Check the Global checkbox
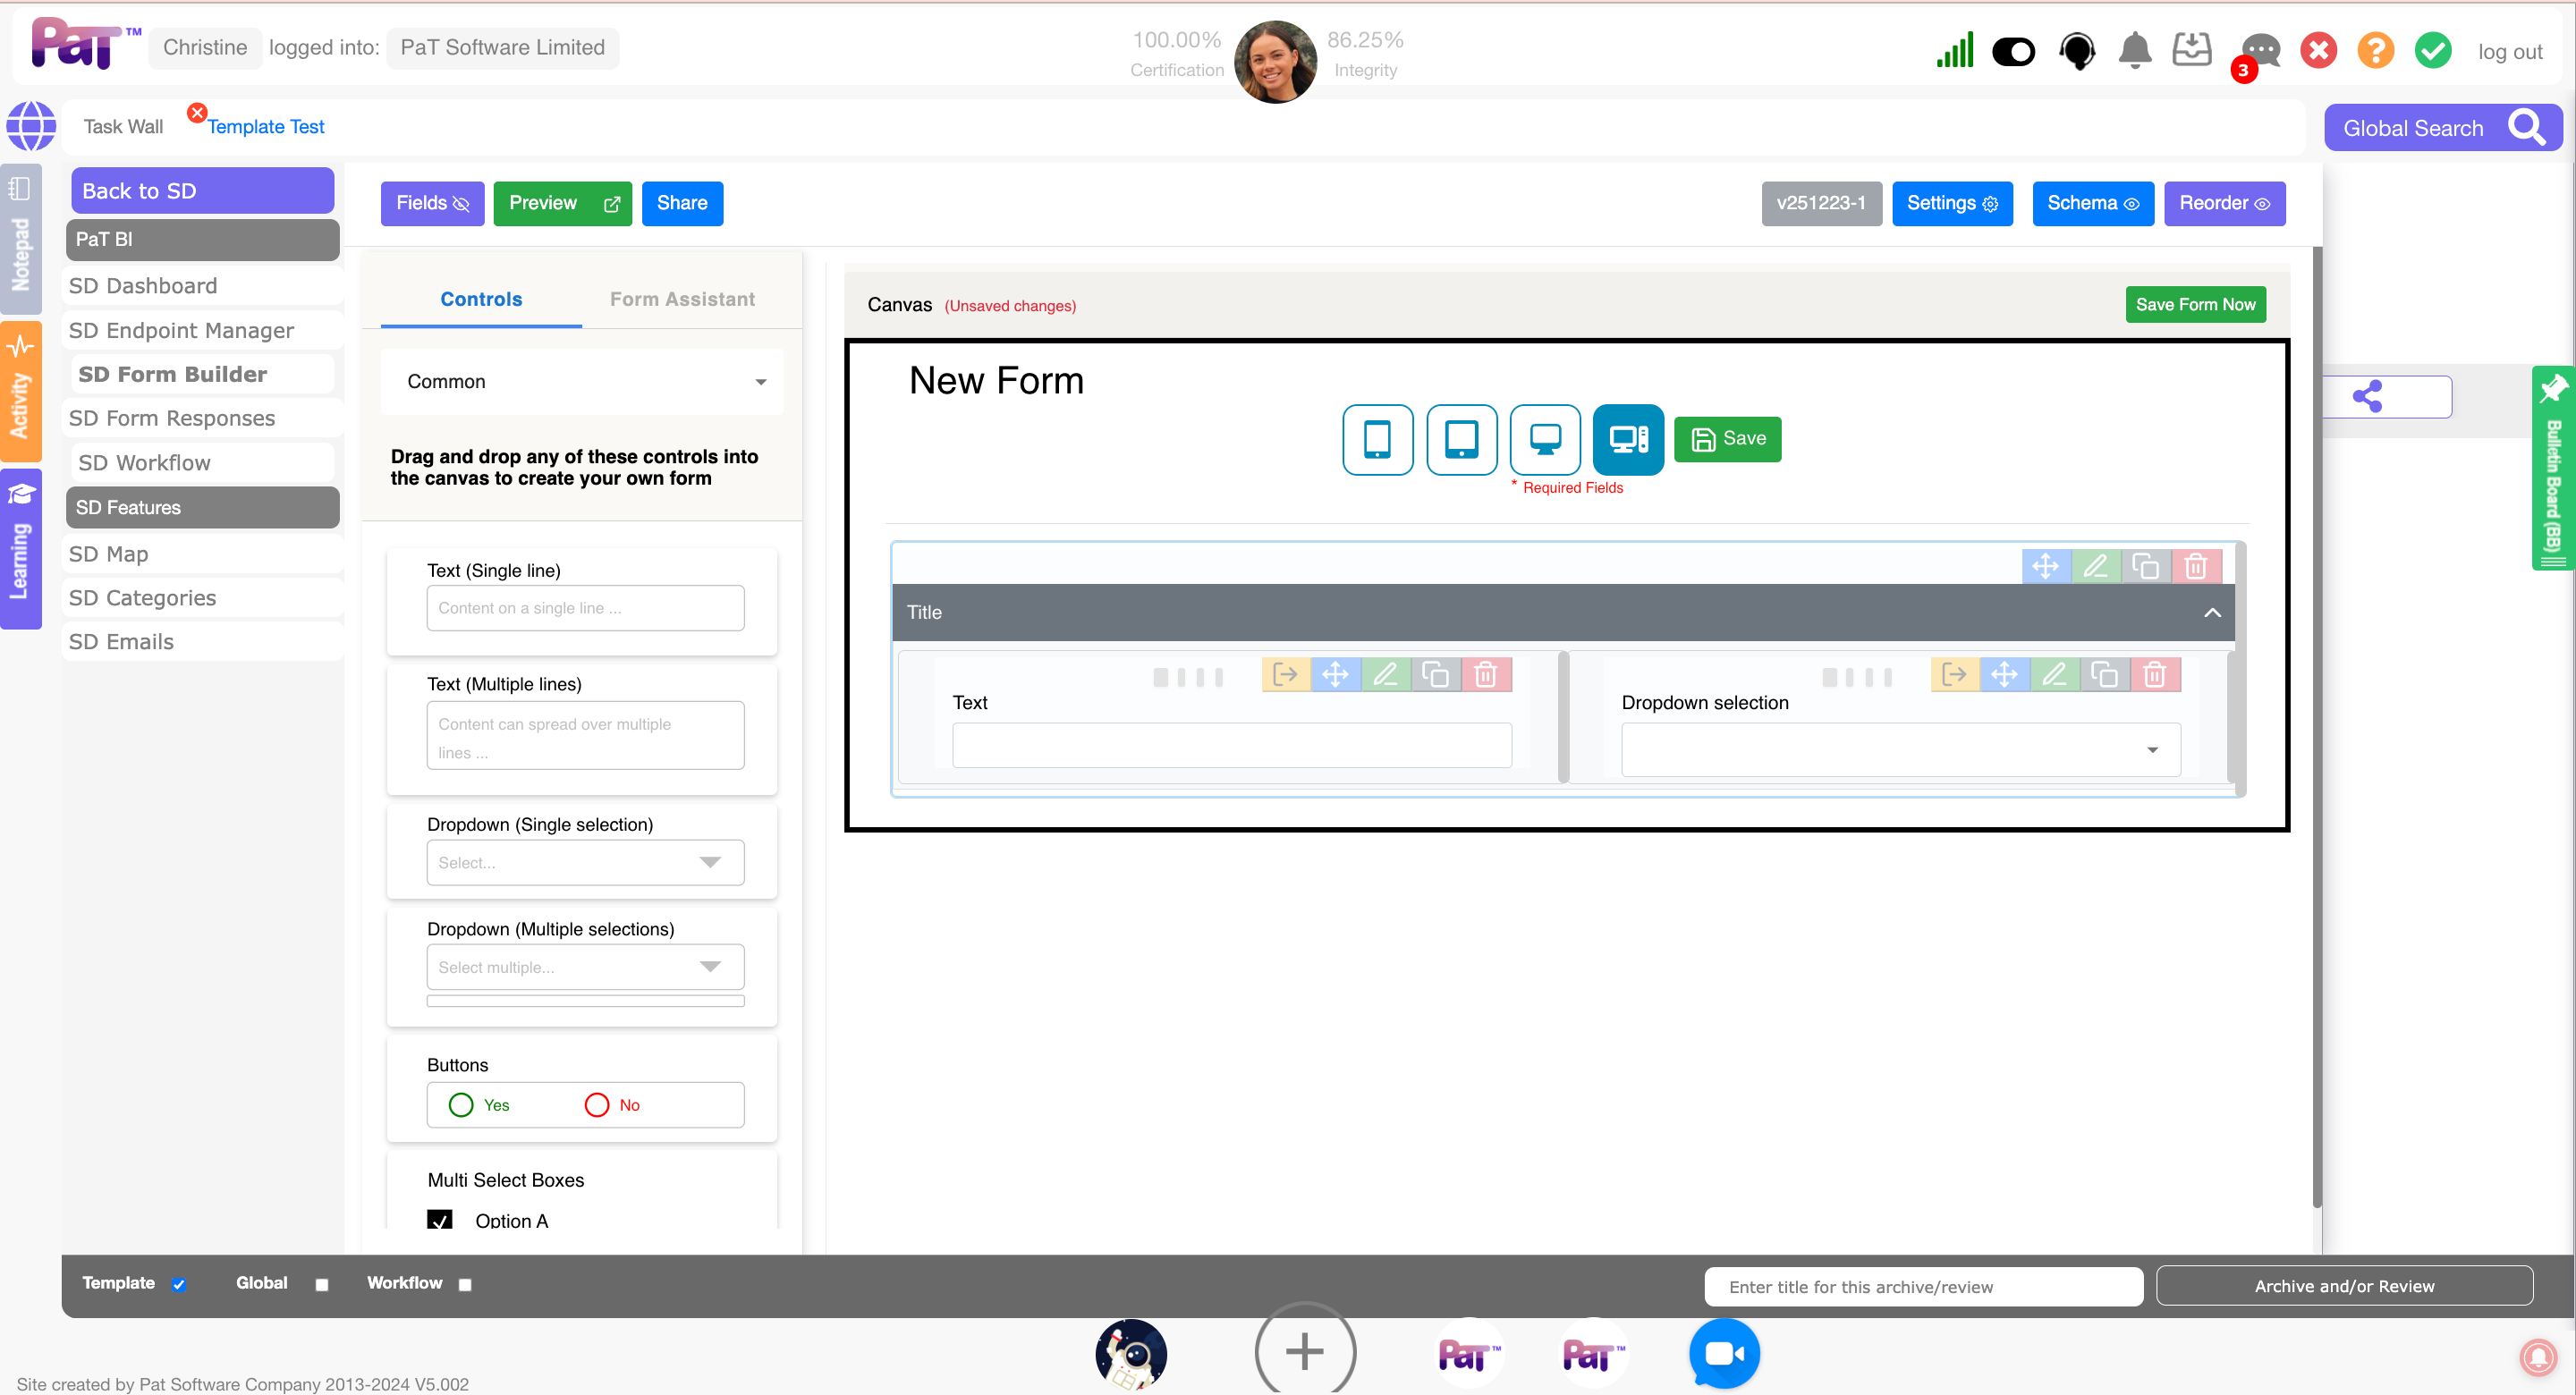This screenshot has width=2576, height=1395. tap(322, 1284)
